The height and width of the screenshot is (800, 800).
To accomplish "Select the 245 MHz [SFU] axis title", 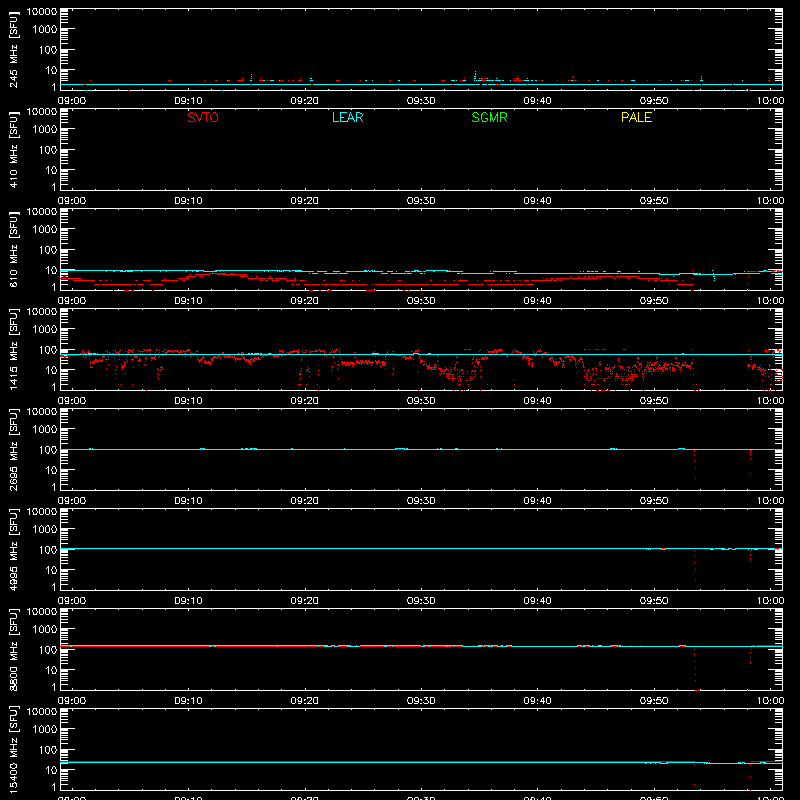I will (x=13, y=49).
